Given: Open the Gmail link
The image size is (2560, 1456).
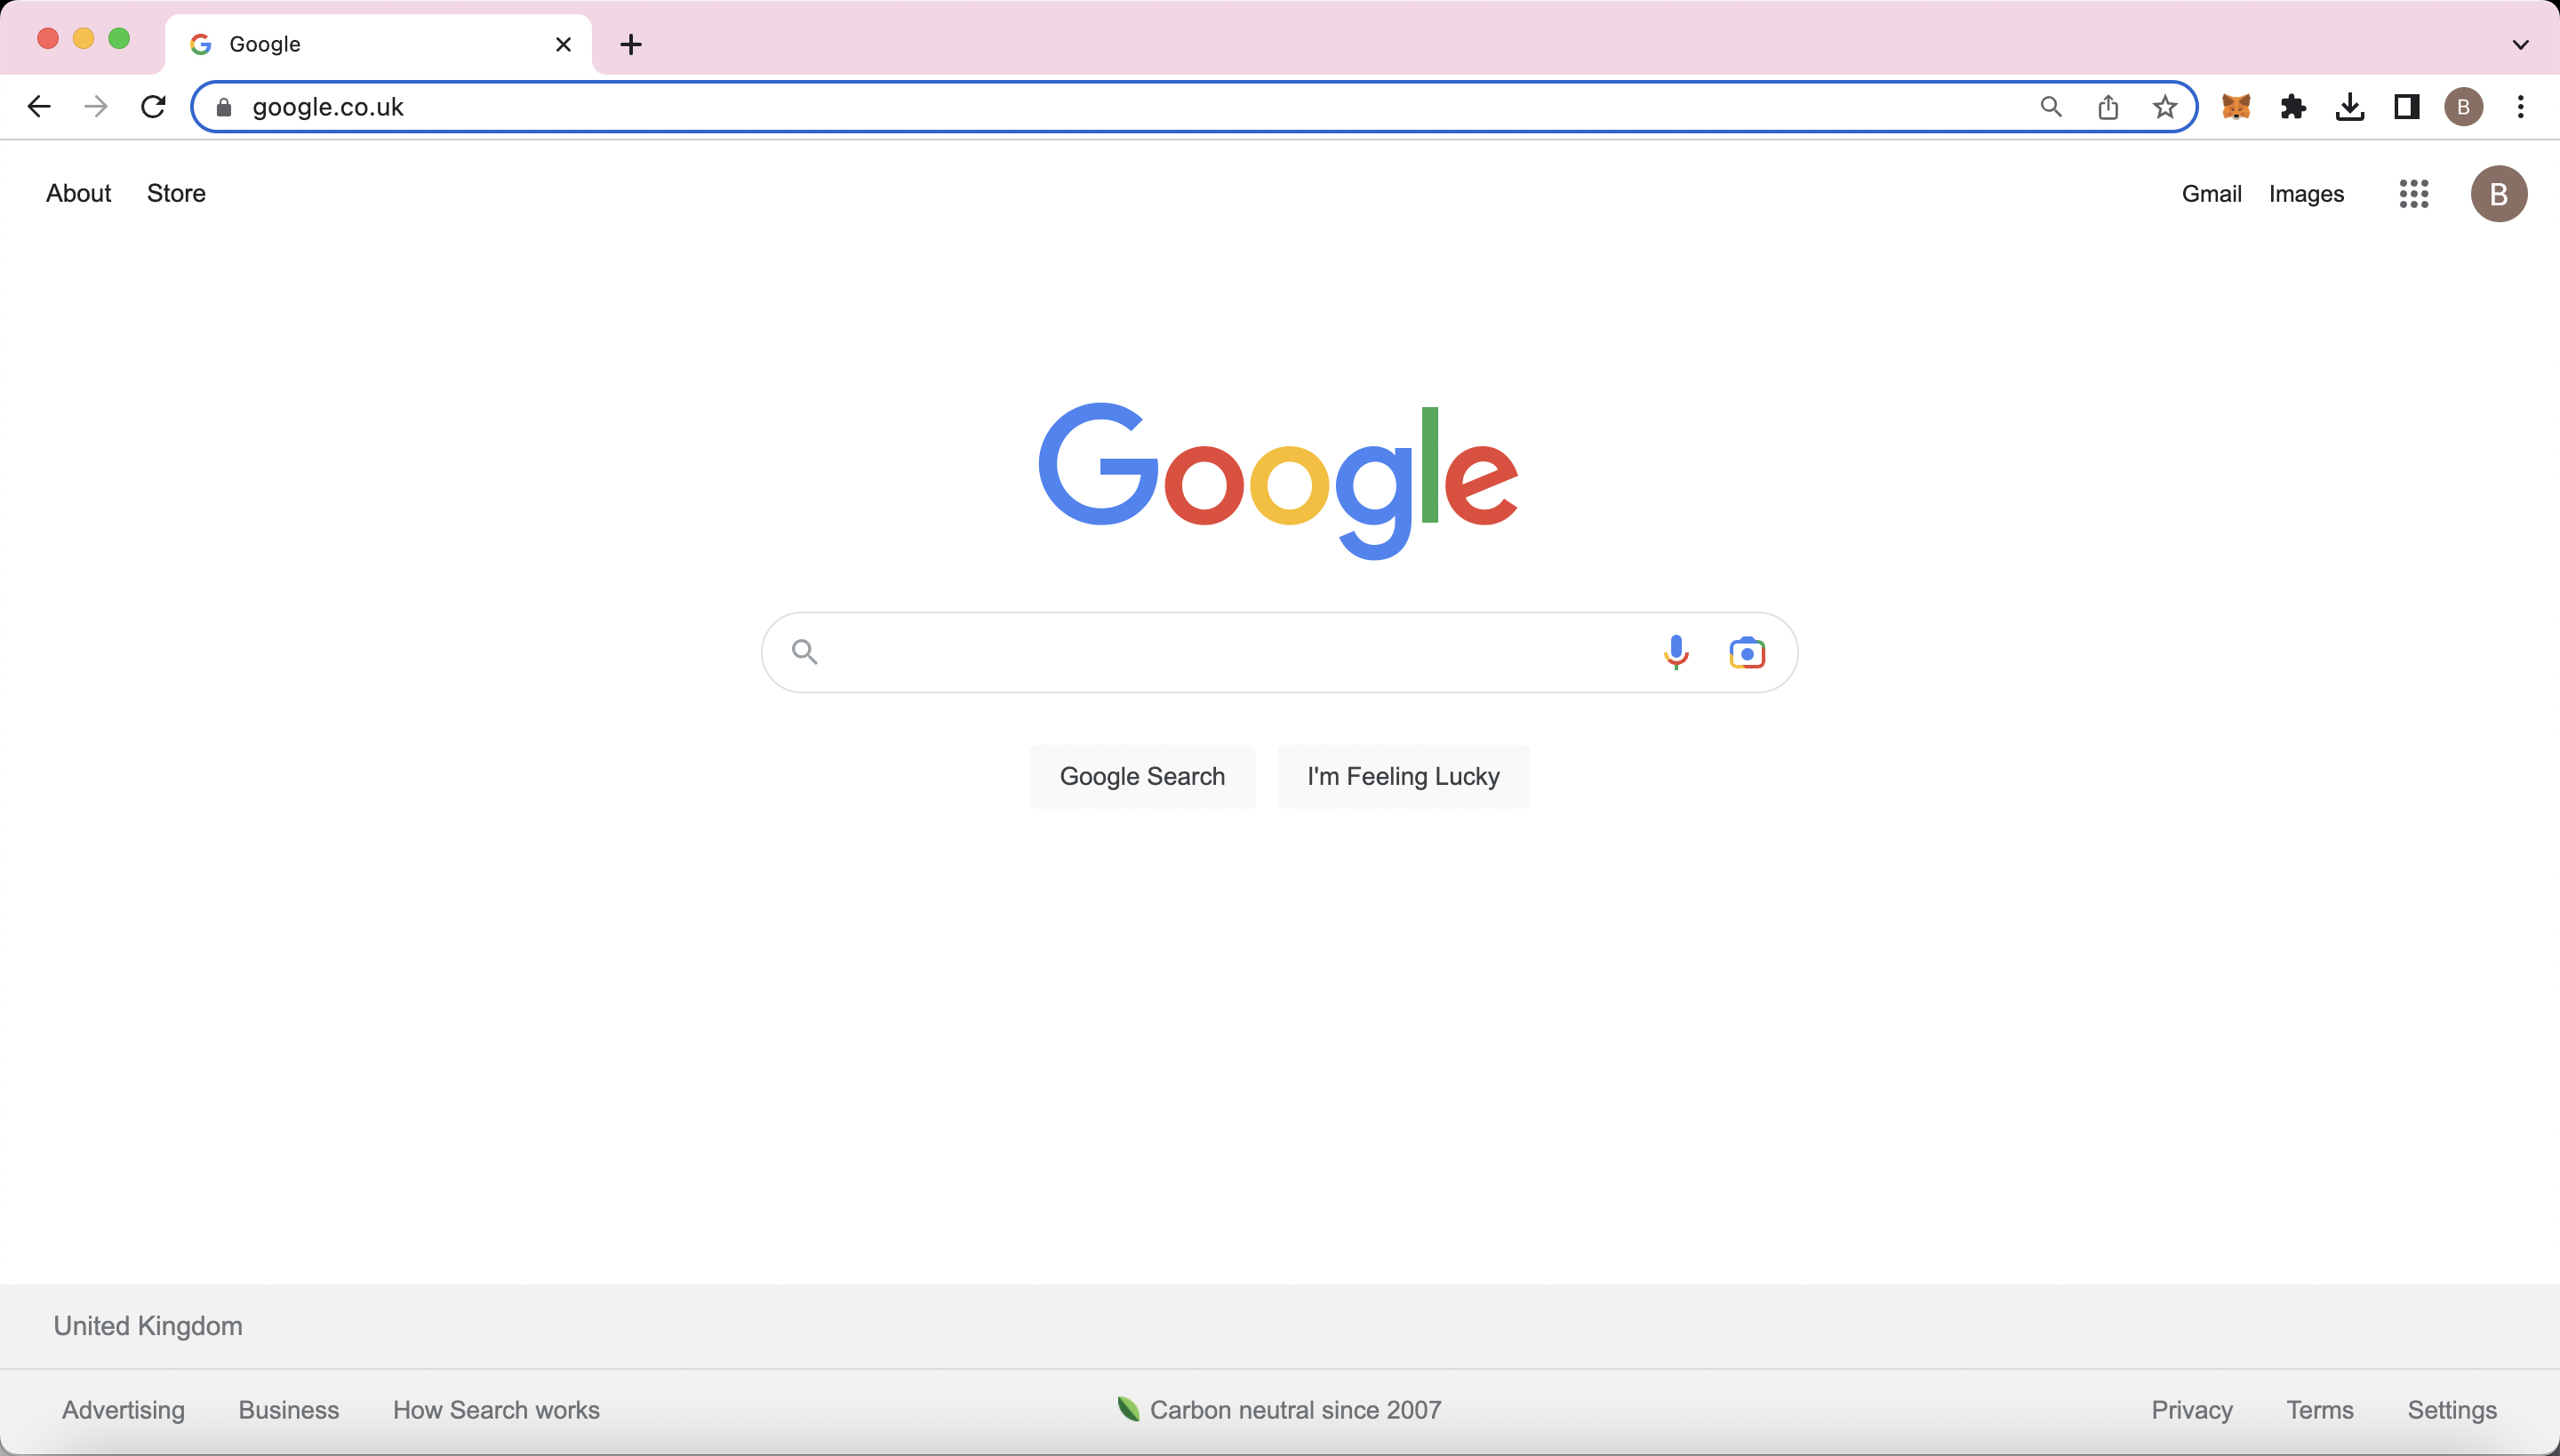Looking at the screenshot, I should [x=2211, y=194].
